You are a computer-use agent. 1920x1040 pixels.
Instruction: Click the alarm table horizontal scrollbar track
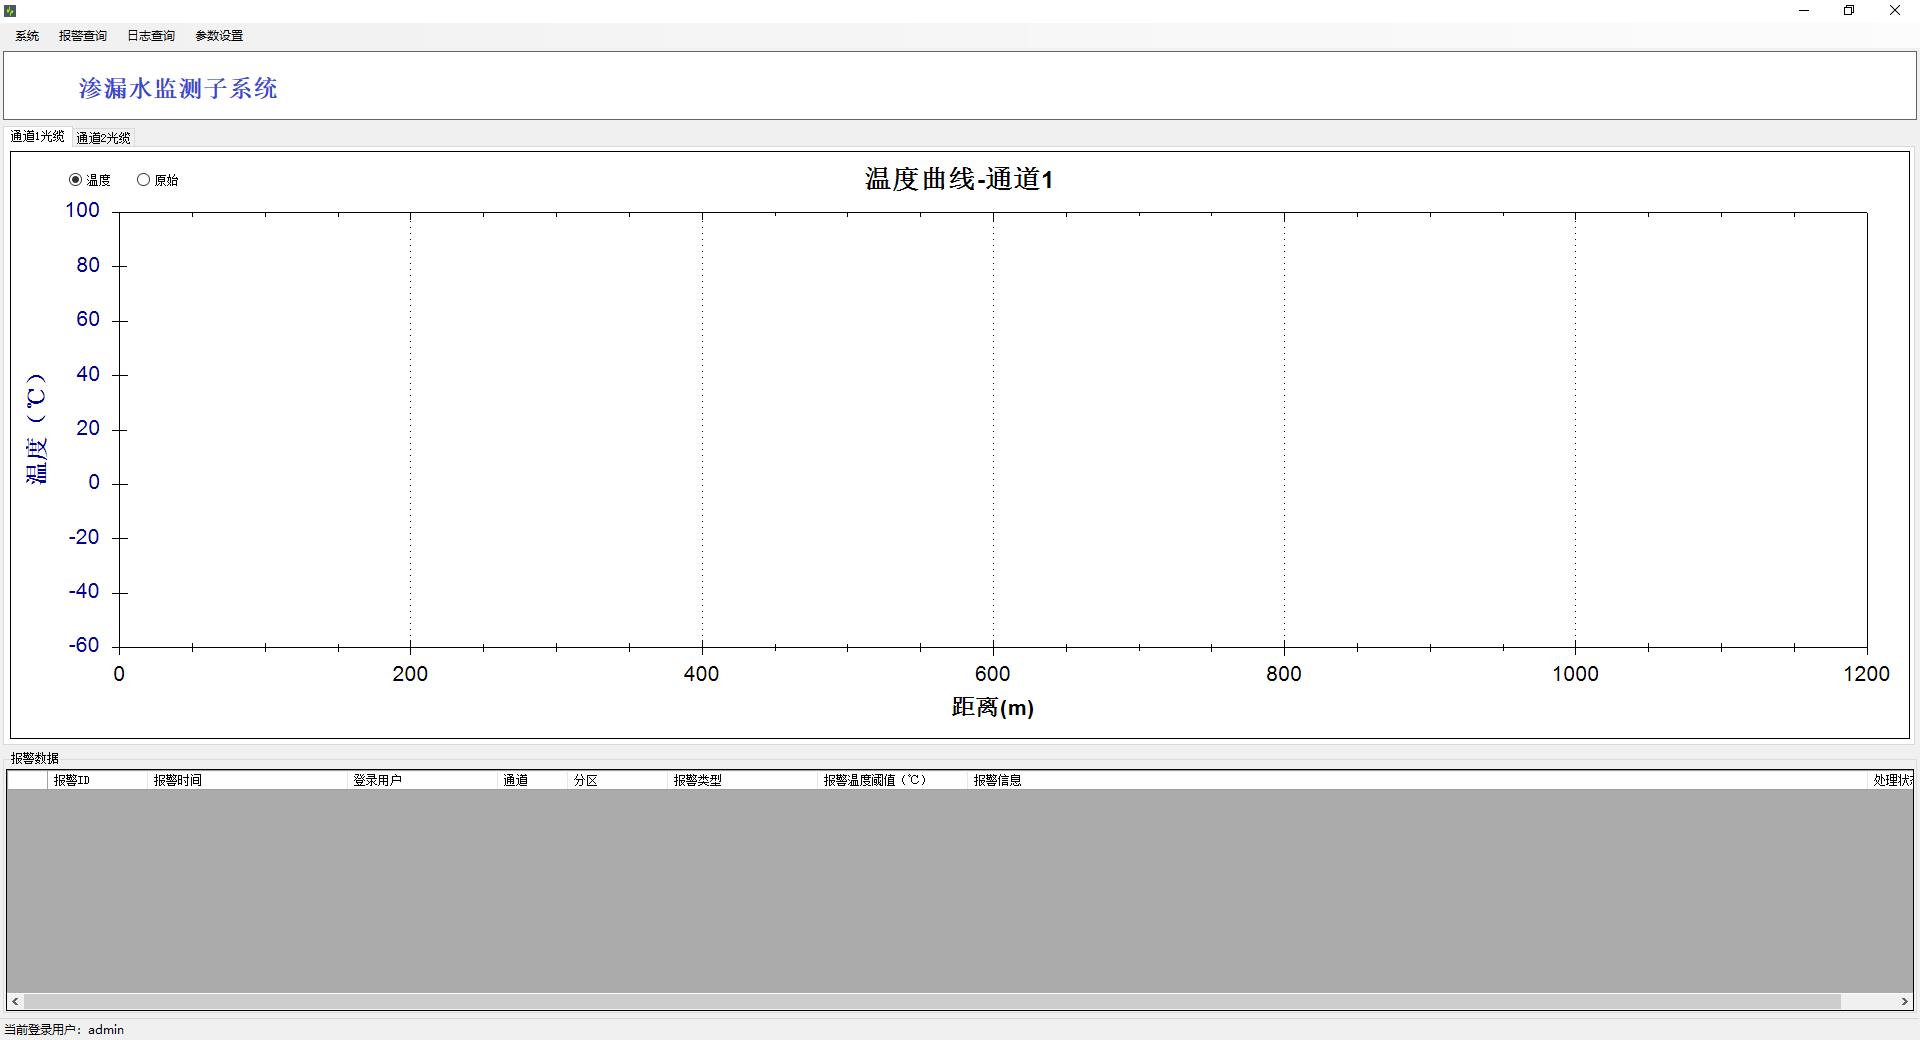pos(1872,1001)
